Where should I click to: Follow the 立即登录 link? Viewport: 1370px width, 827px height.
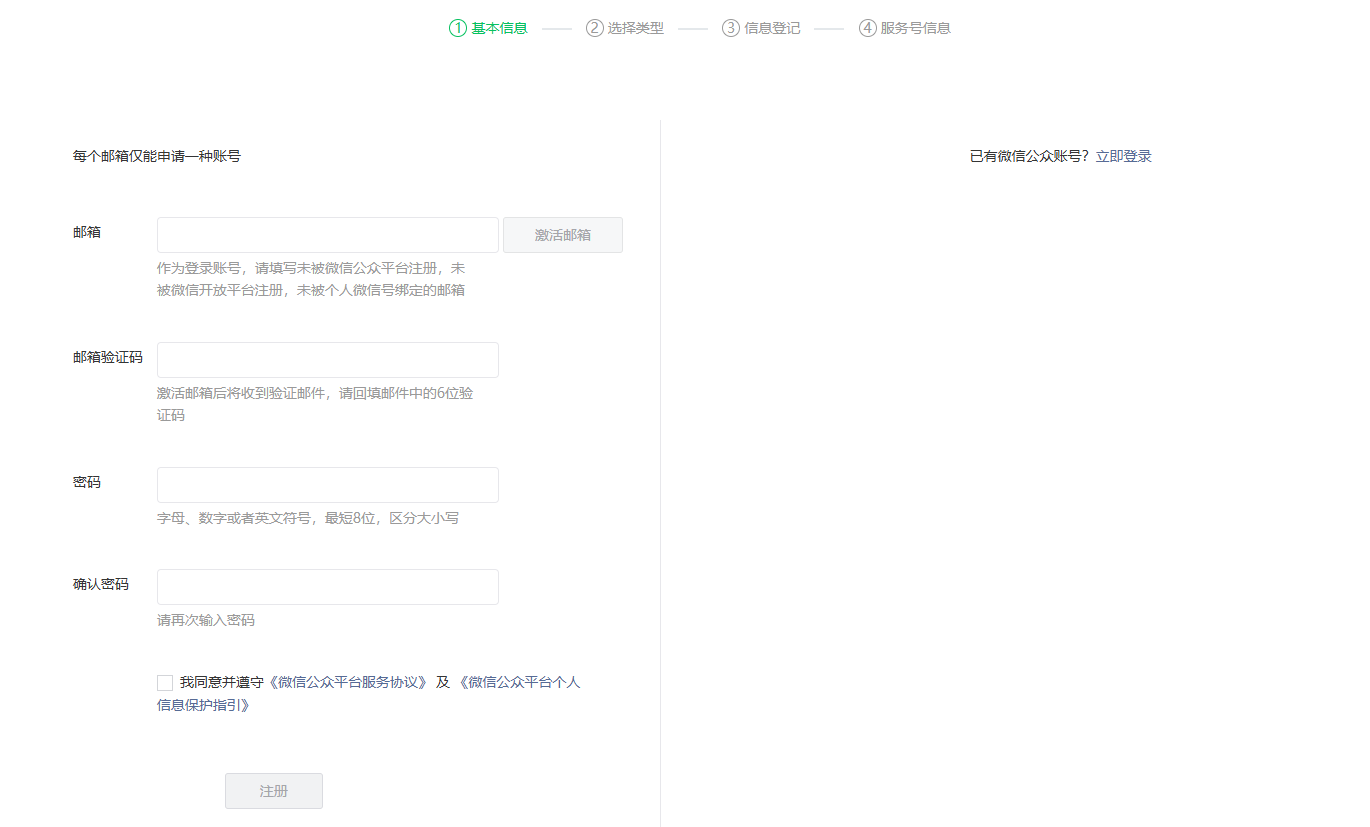click(x=1123, y=156)
